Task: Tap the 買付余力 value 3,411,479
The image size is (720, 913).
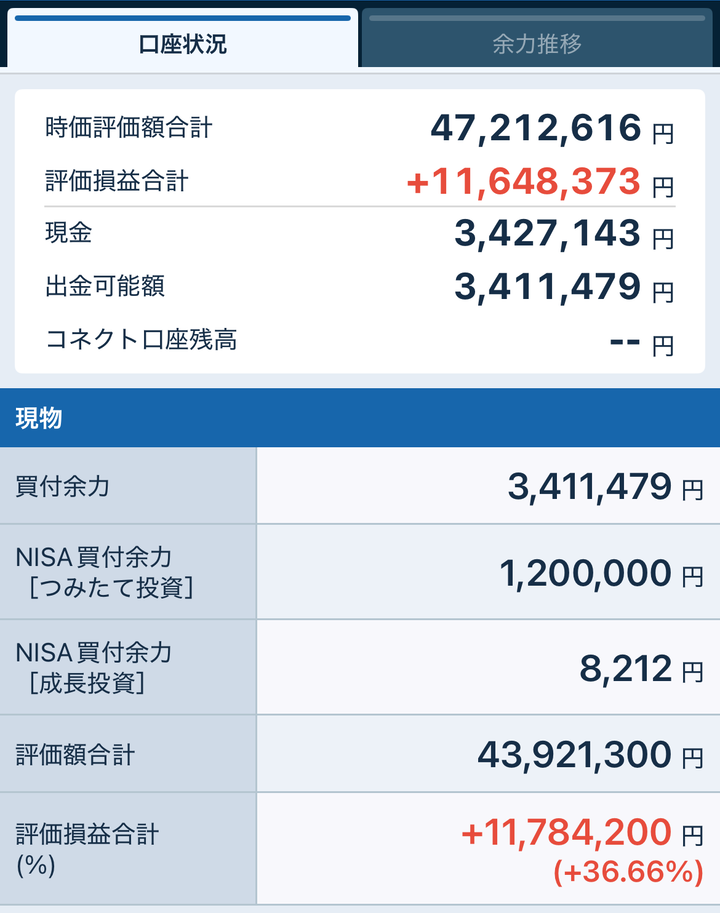Action: [589, 487]
